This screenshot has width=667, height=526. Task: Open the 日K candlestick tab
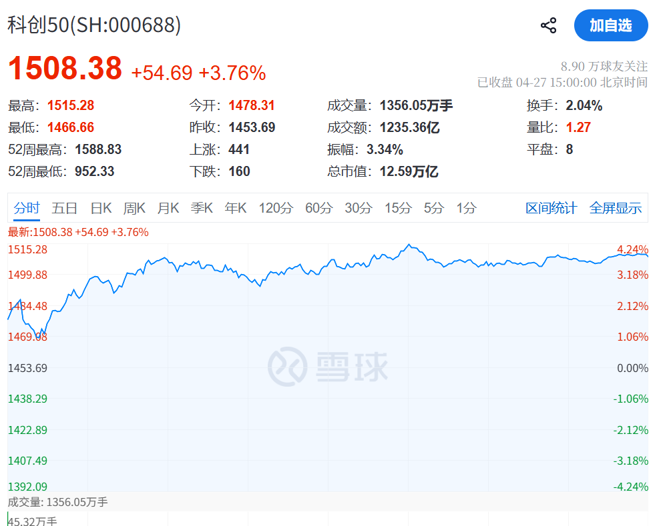pos(101,208)
